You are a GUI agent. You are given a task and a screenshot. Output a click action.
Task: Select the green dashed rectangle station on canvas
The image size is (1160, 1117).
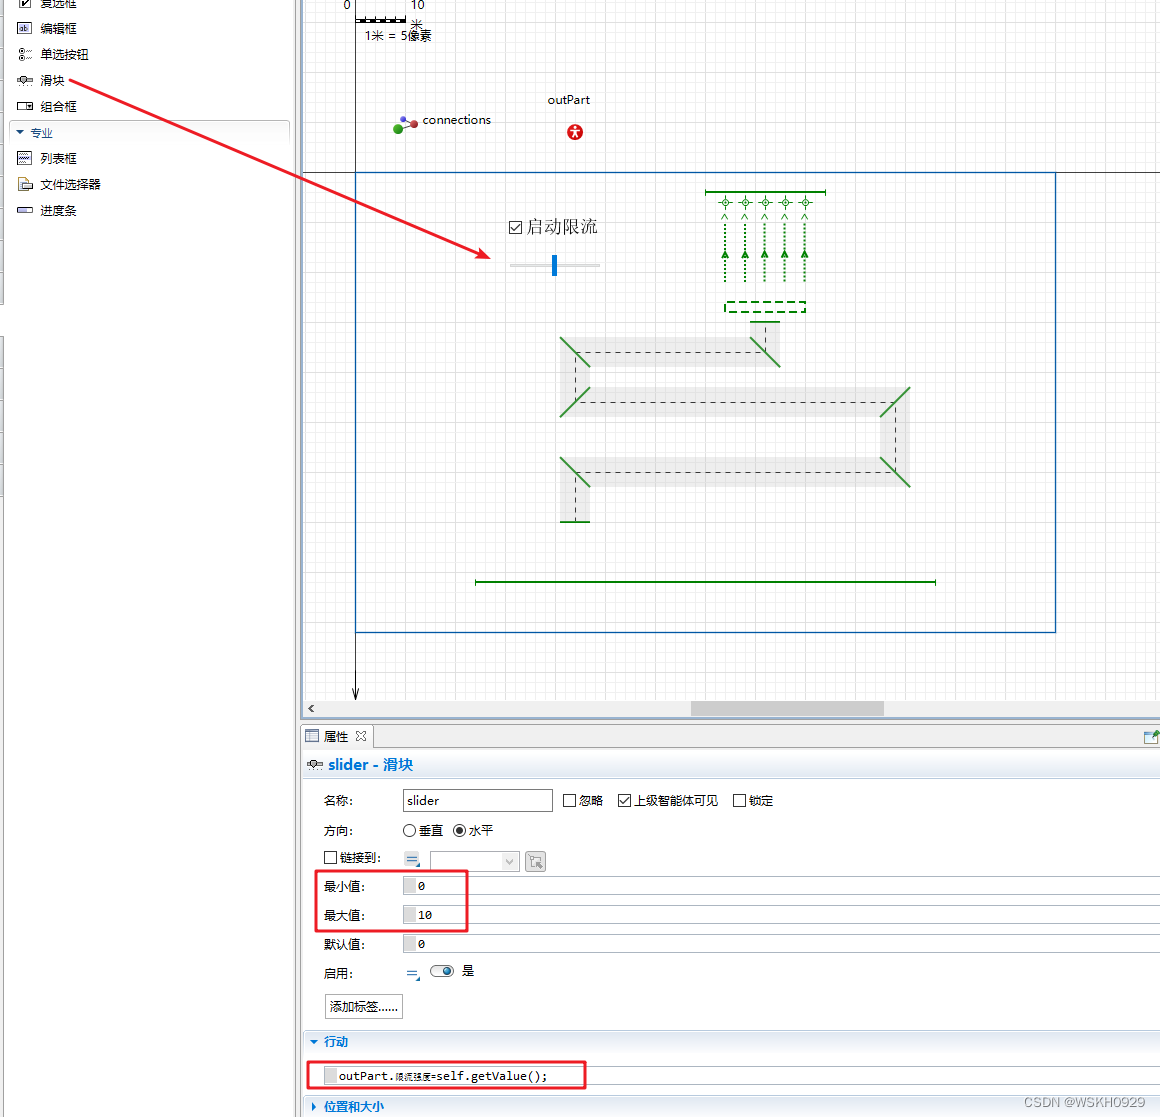[x=765, y=306]
